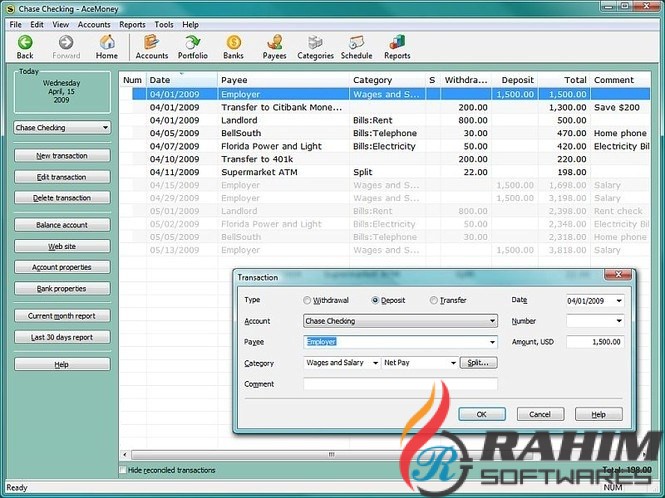The image size is (665, 498).
Task: Select the Deposit radio button
Action: 375,300
